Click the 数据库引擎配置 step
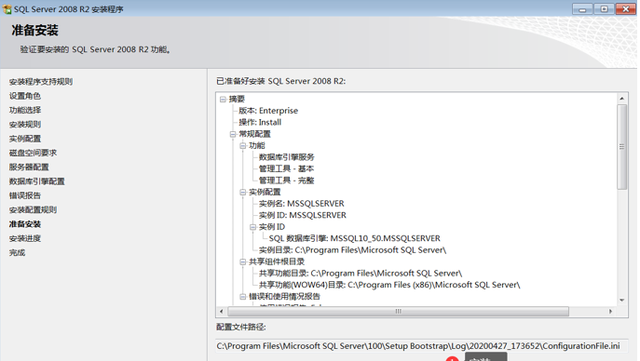 [37, 181]
